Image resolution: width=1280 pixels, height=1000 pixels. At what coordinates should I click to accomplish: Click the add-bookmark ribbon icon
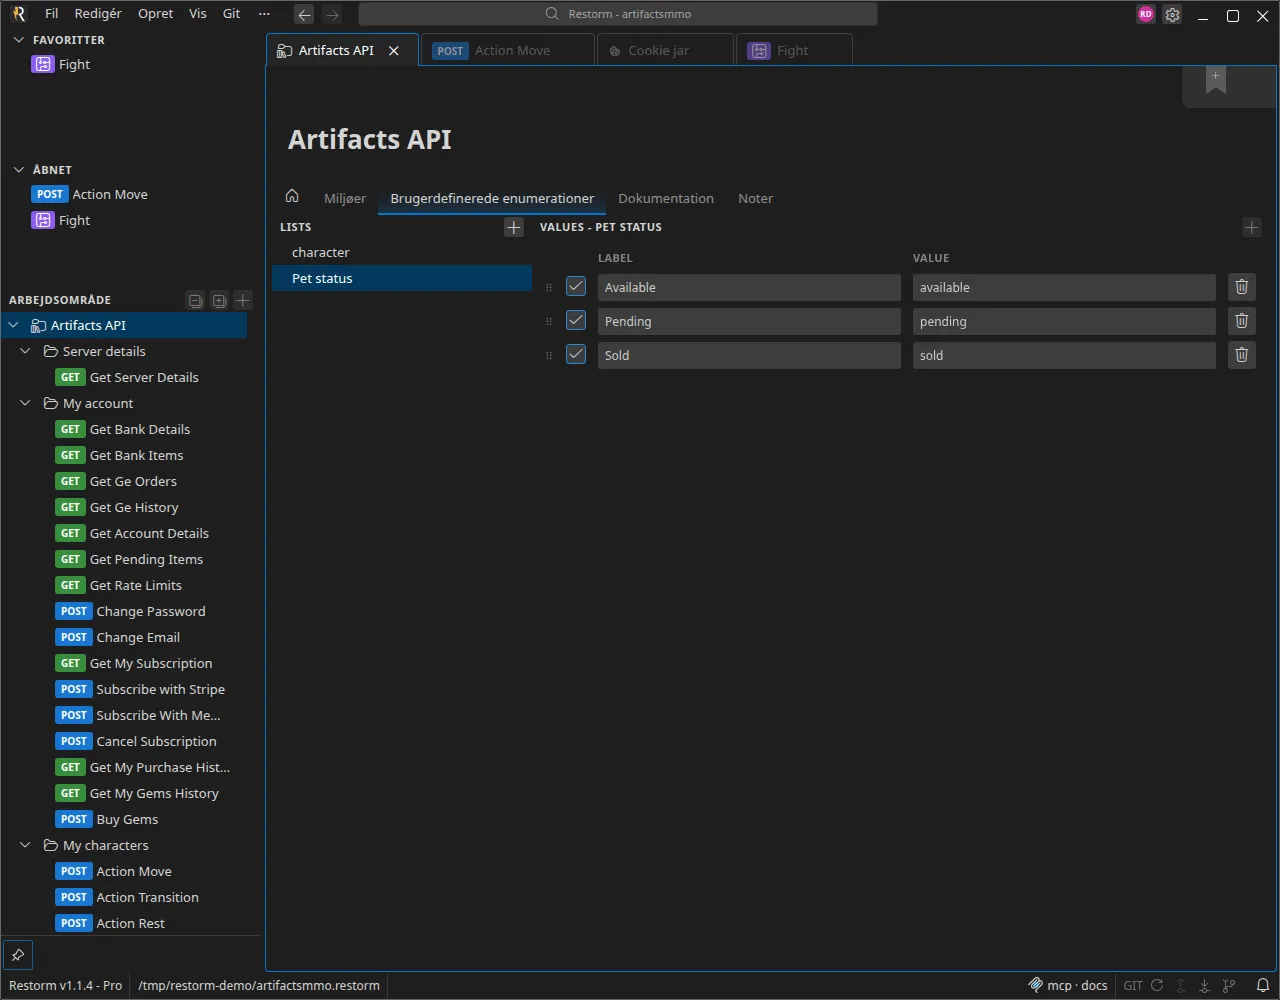coord(1215,80)
